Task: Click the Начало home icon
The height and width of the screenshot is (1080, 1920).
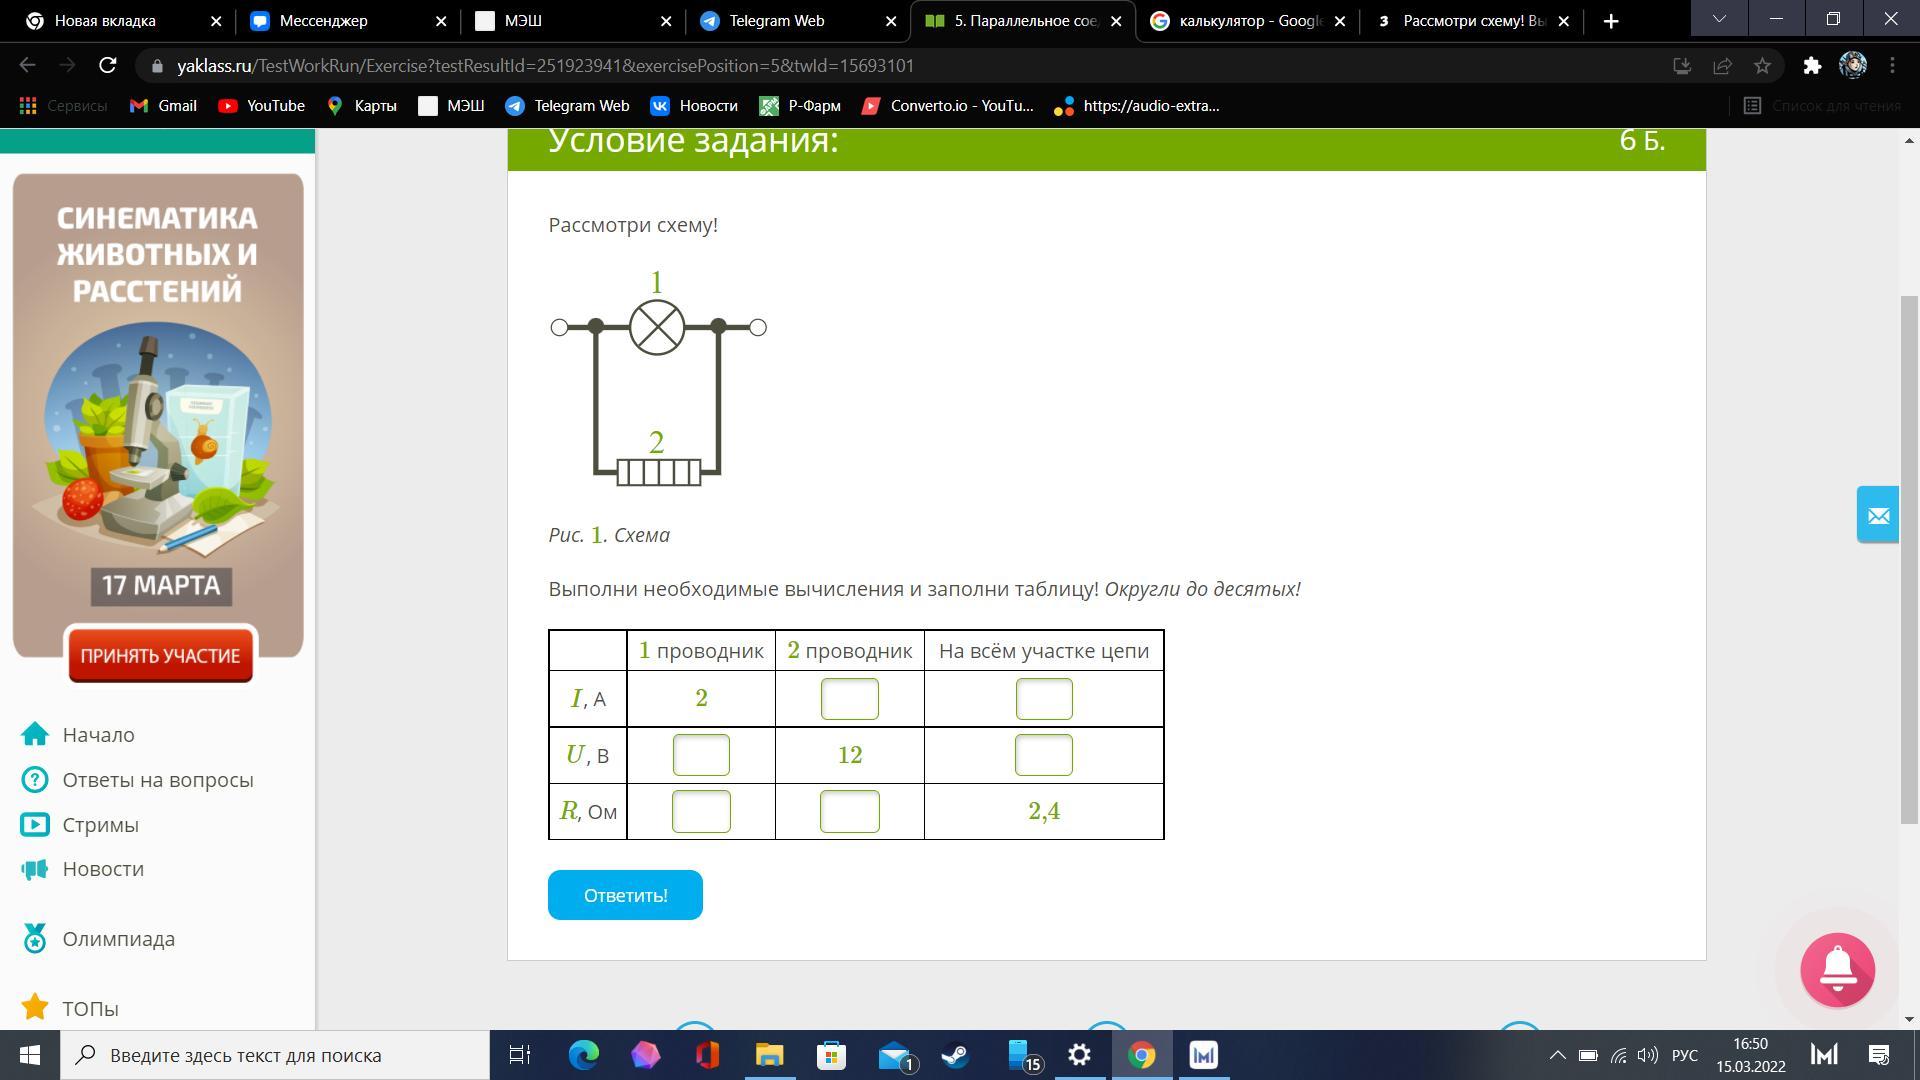Action: 35,734
